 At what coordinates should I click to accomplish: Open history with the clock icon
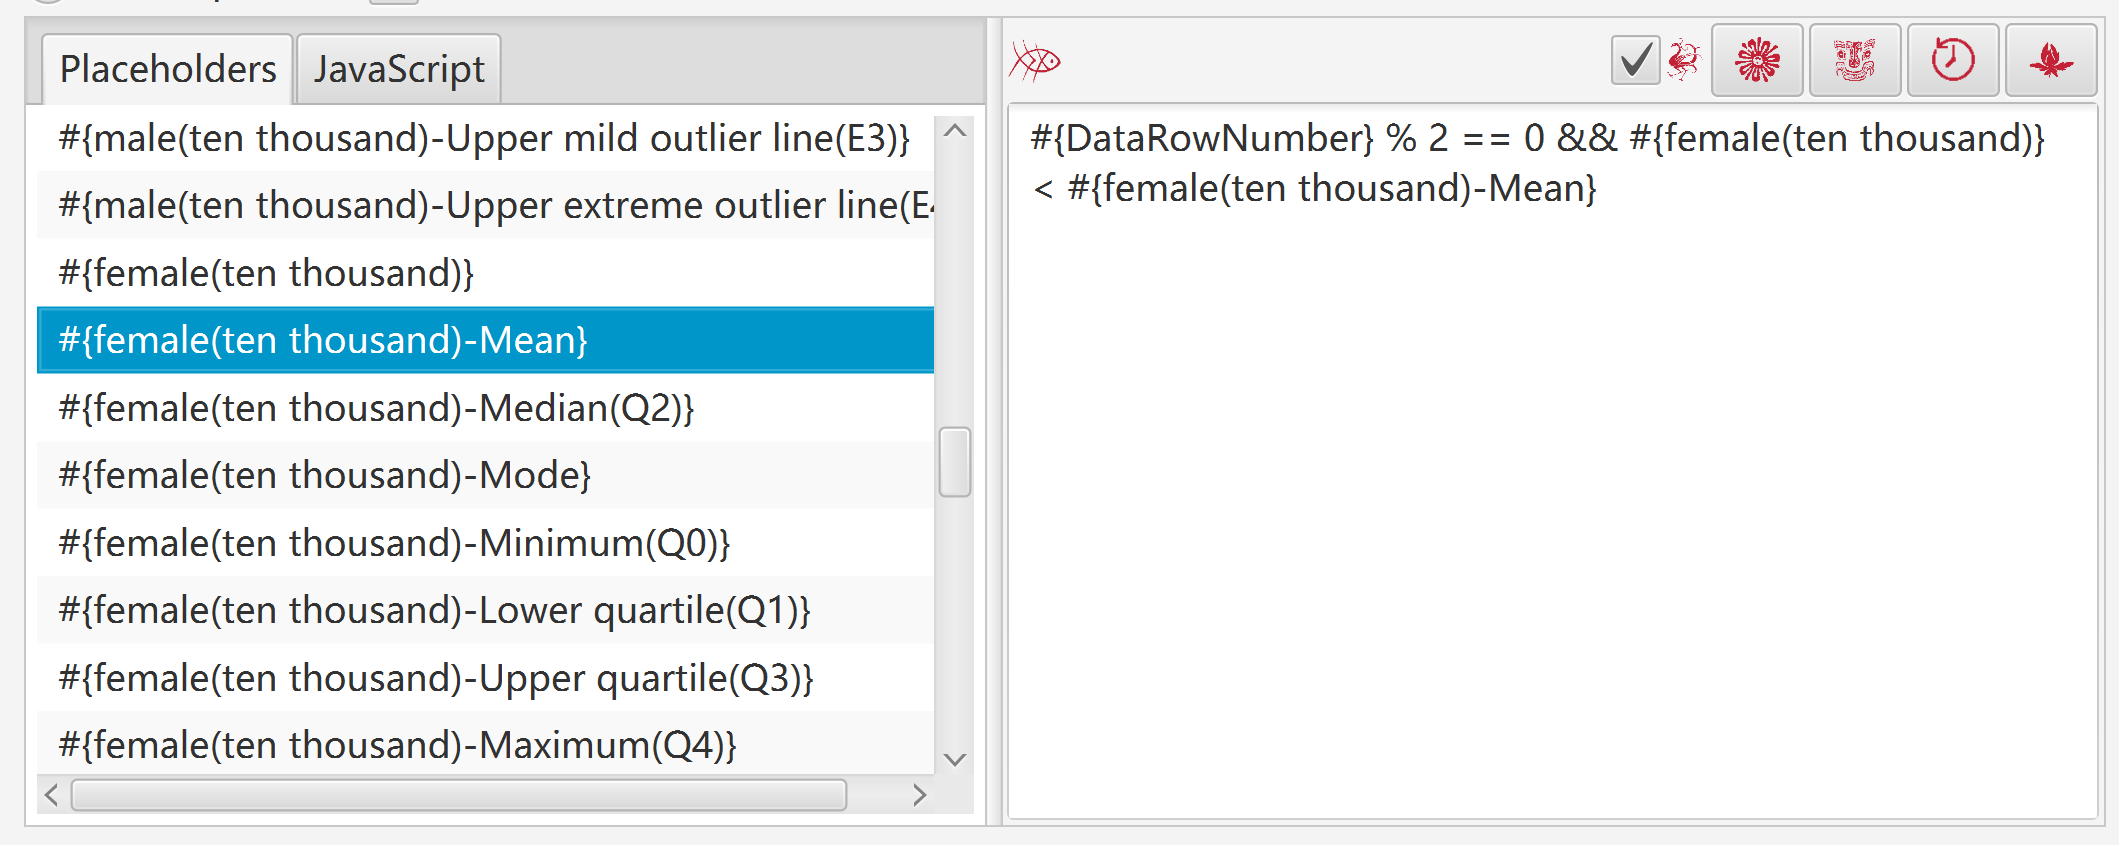coord(1953,61)
